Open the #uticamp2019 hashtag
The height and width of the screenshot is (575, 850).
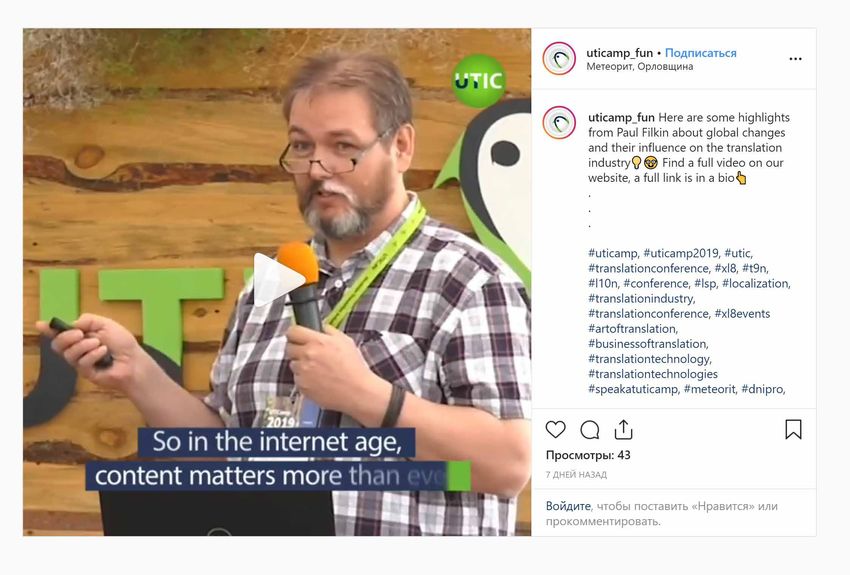(681, 253)
